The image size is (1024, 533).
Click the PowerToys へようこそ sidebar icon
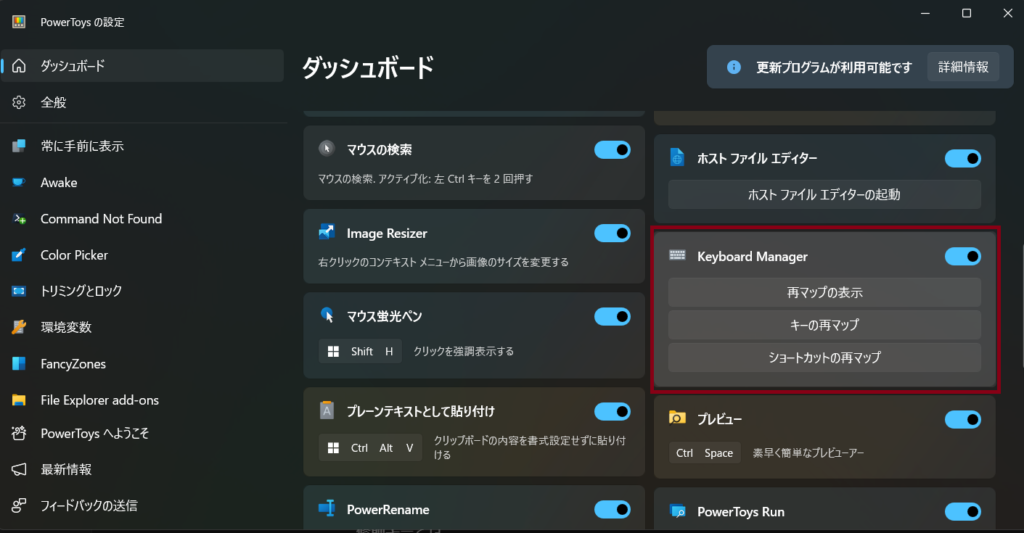pos(19,433)
